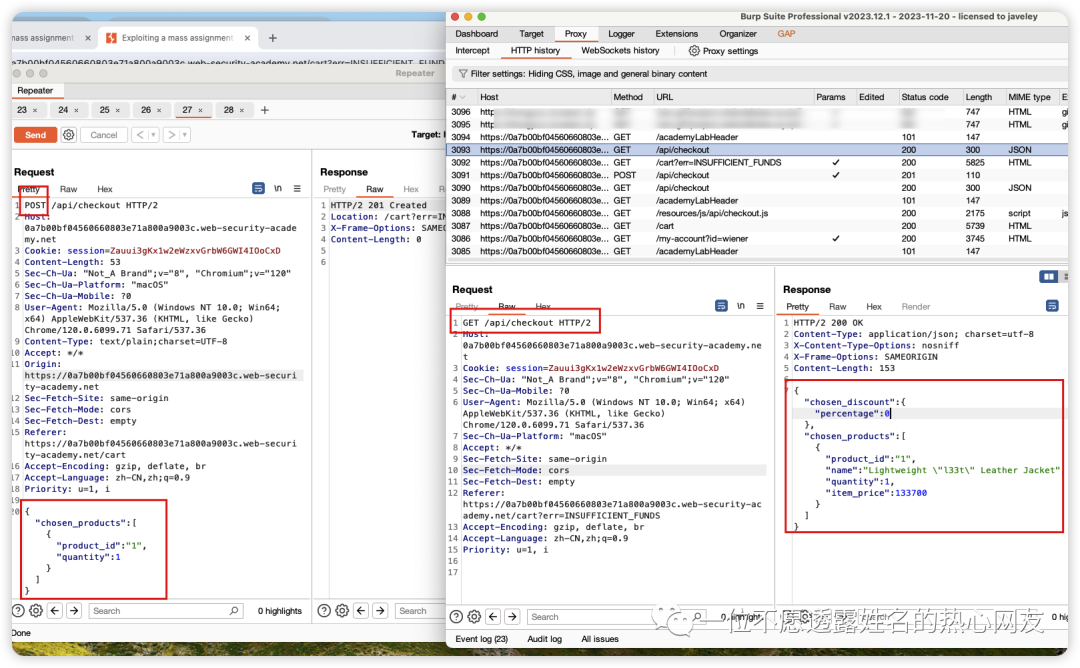Open the Extensions tab in Burp Suite
Screen dimensions: 1080x668
(676, 34)
